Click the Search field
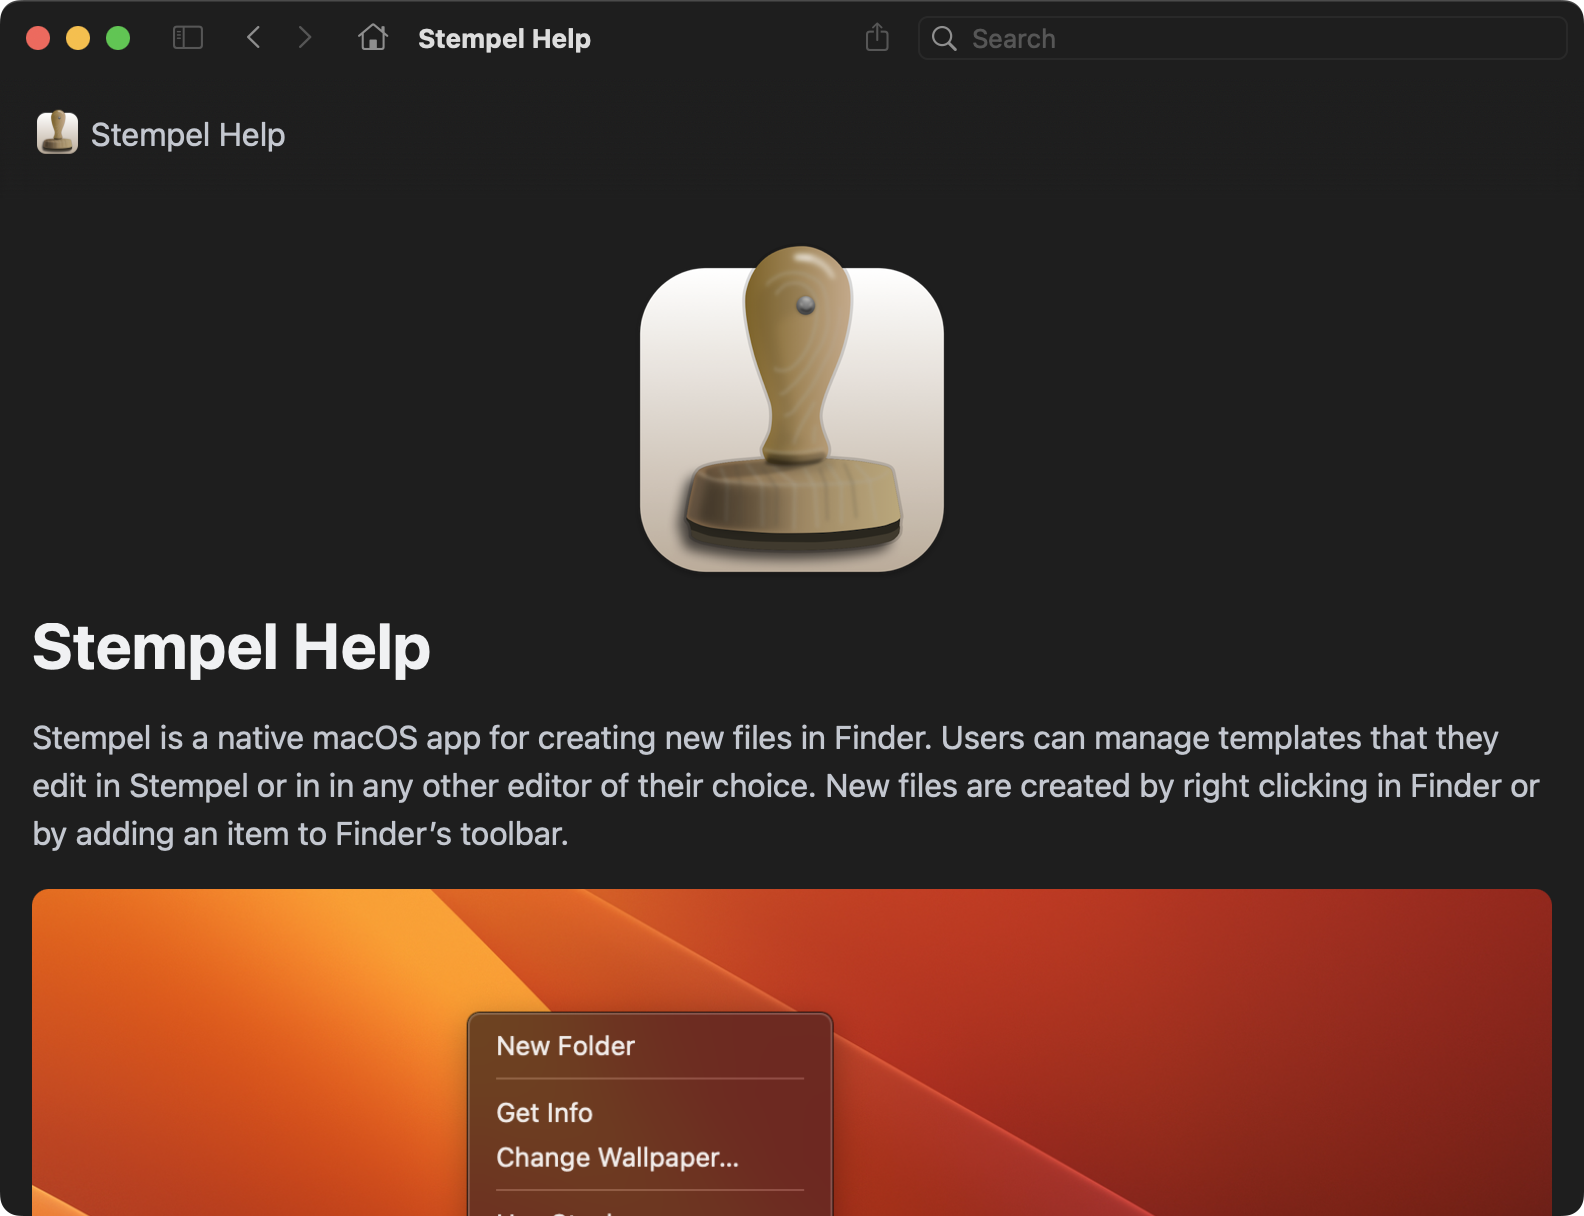1584x1216 pixels. tap(1242, 38)
